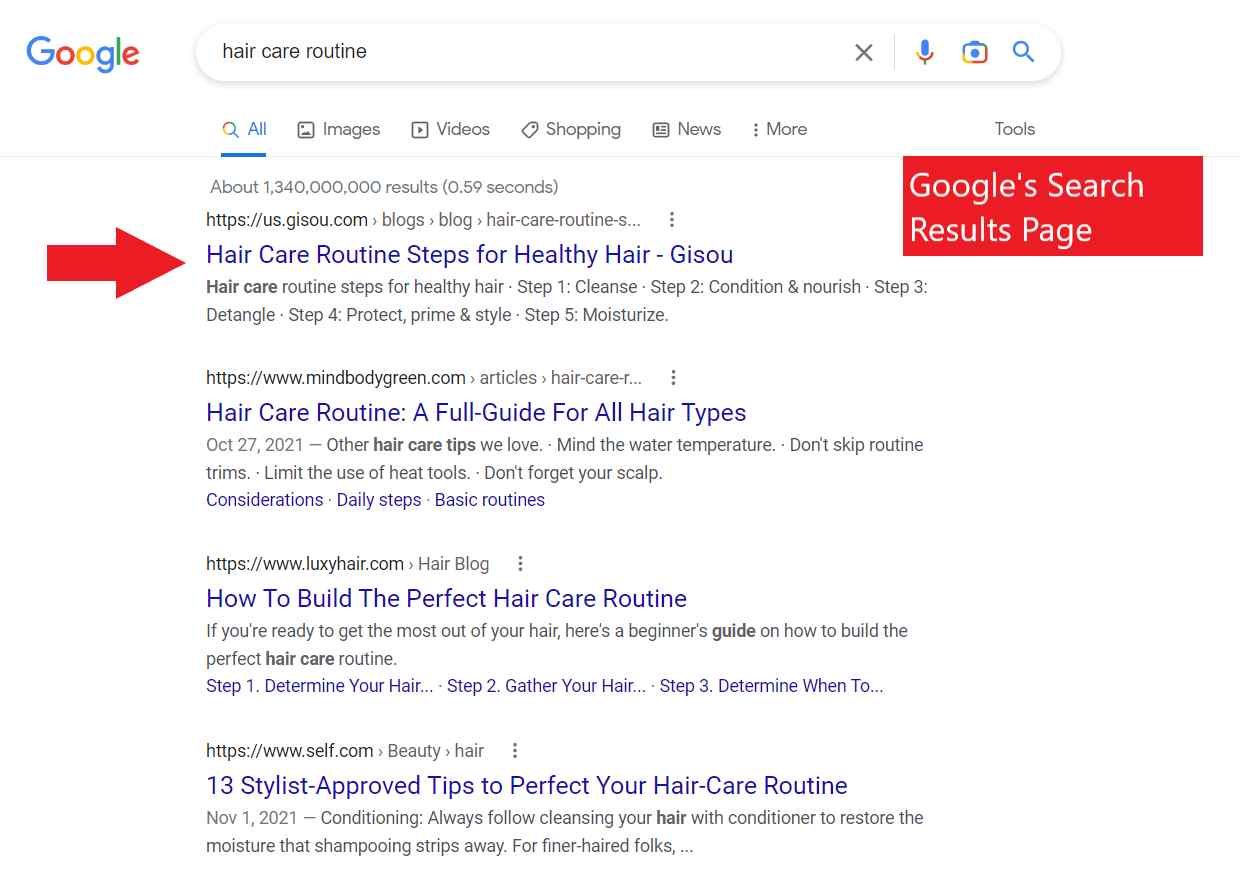Jump to the Basic routines sitelink
Screen dimensions: 1240x887
(x=490, y=500)
